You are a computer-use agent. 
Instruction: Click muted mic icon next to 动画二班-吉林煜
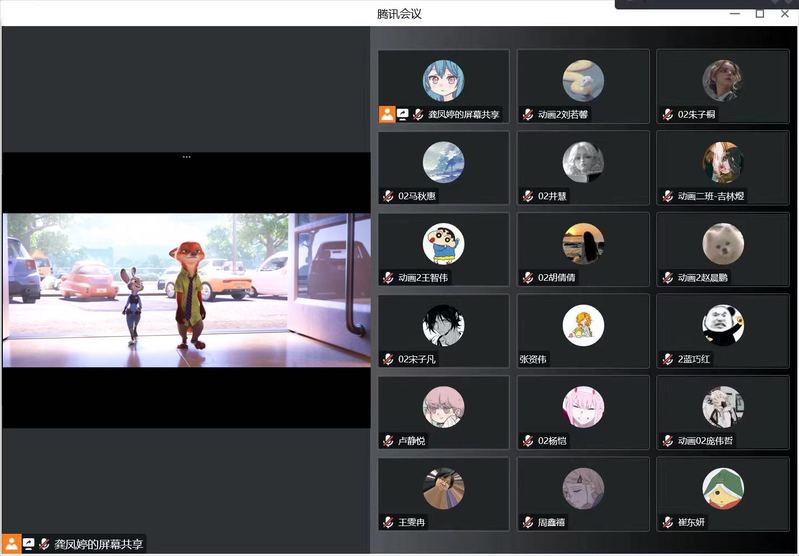coord(668,196)
